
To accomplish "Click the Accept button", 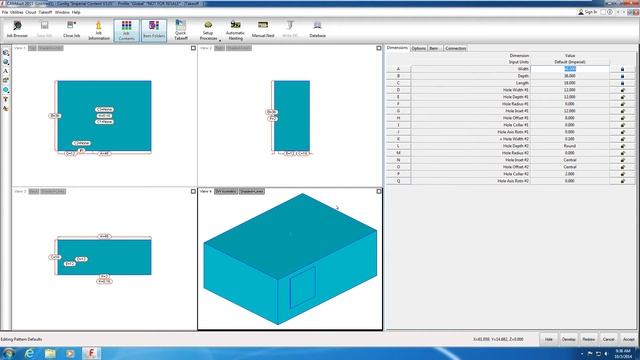I will click(x=629, y=339).
